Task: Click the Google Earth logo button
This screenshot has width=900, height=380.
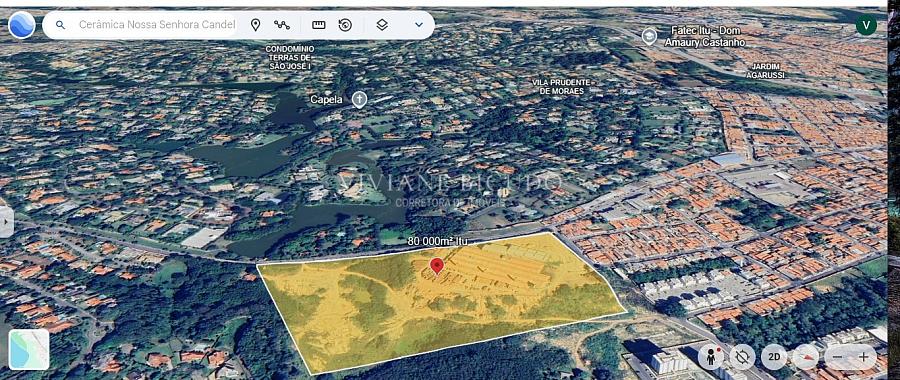Action: (x=22, y=25)
